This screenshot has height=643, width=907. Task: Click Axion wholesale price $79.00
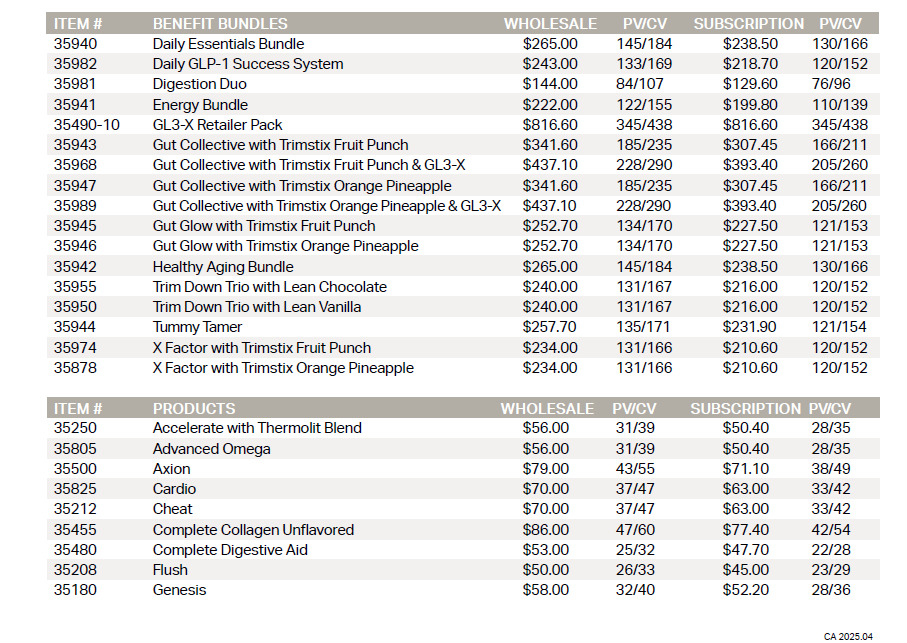(545, 469)
